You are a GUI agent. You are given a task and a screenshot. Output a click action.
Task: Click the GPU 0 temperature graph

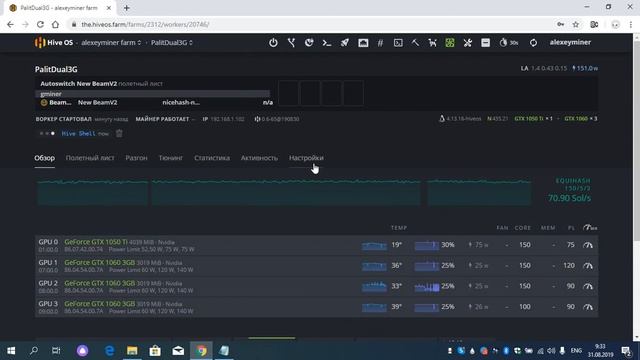[x=374, y=245]
